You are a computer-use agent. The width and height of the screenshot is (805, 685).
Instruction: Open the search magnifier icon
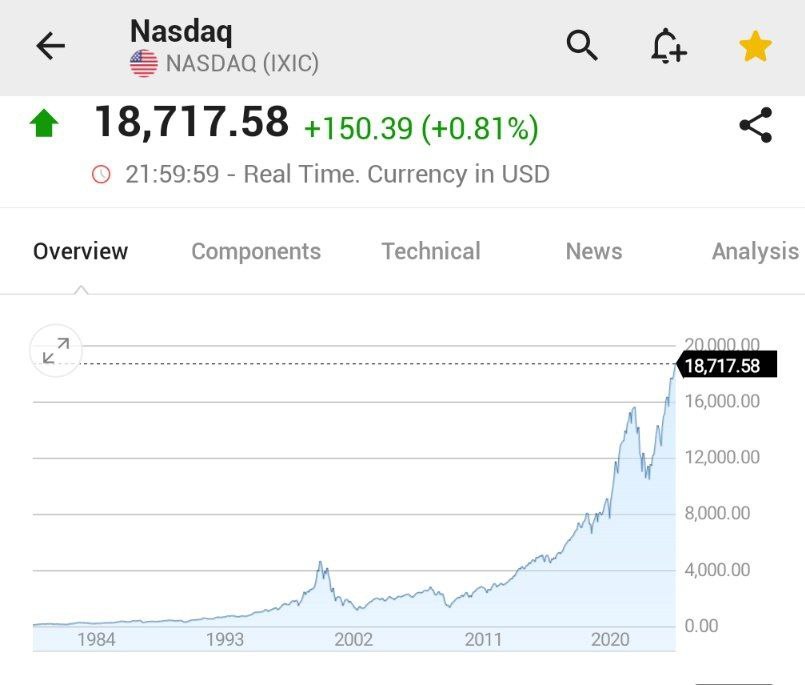(x=582, y=45)
